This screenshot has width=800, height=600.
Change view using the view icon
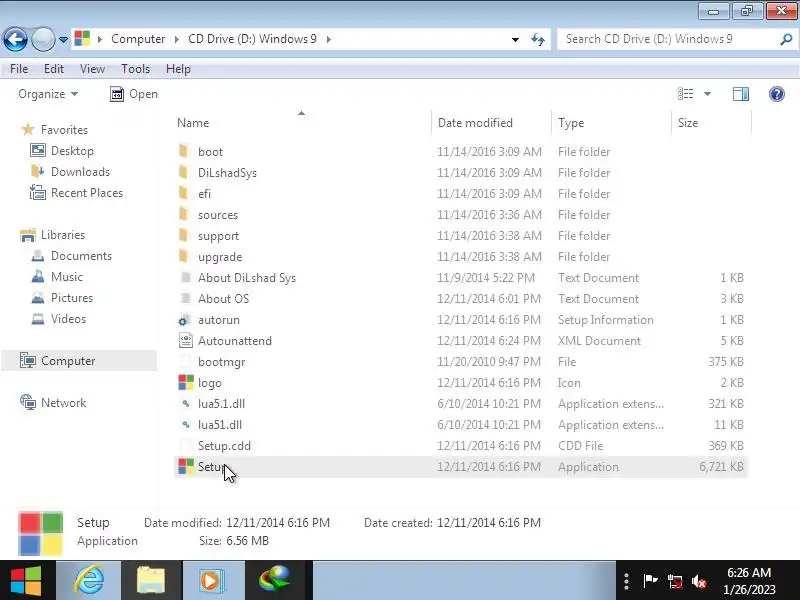point(685,94)
